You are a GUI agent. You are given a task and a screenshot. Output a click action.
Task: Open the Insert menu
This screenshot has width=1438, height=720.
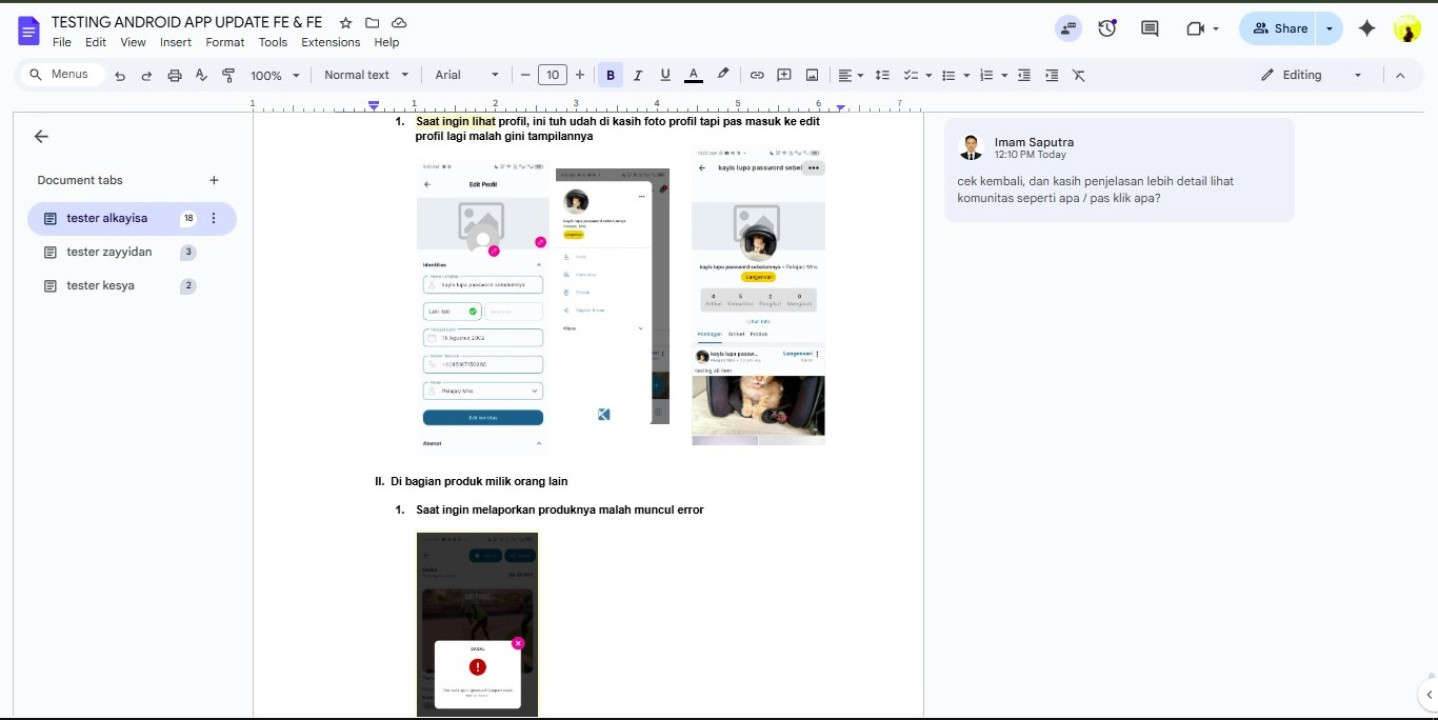[175, 42]
